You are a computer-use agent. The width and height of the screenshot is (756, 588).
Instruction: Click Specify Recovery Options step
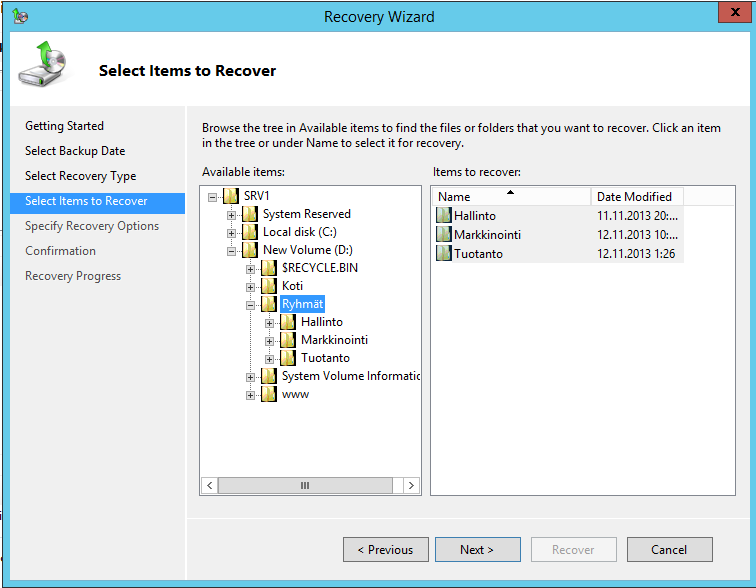tap(92, 226)
